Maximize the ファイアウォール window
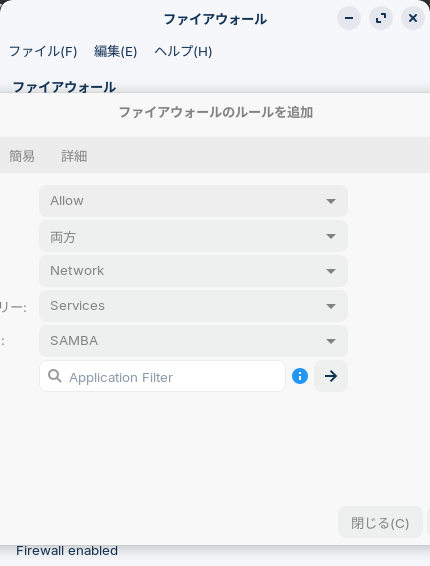Viewport: 430px width, 566px height. (x=381, y=18)
